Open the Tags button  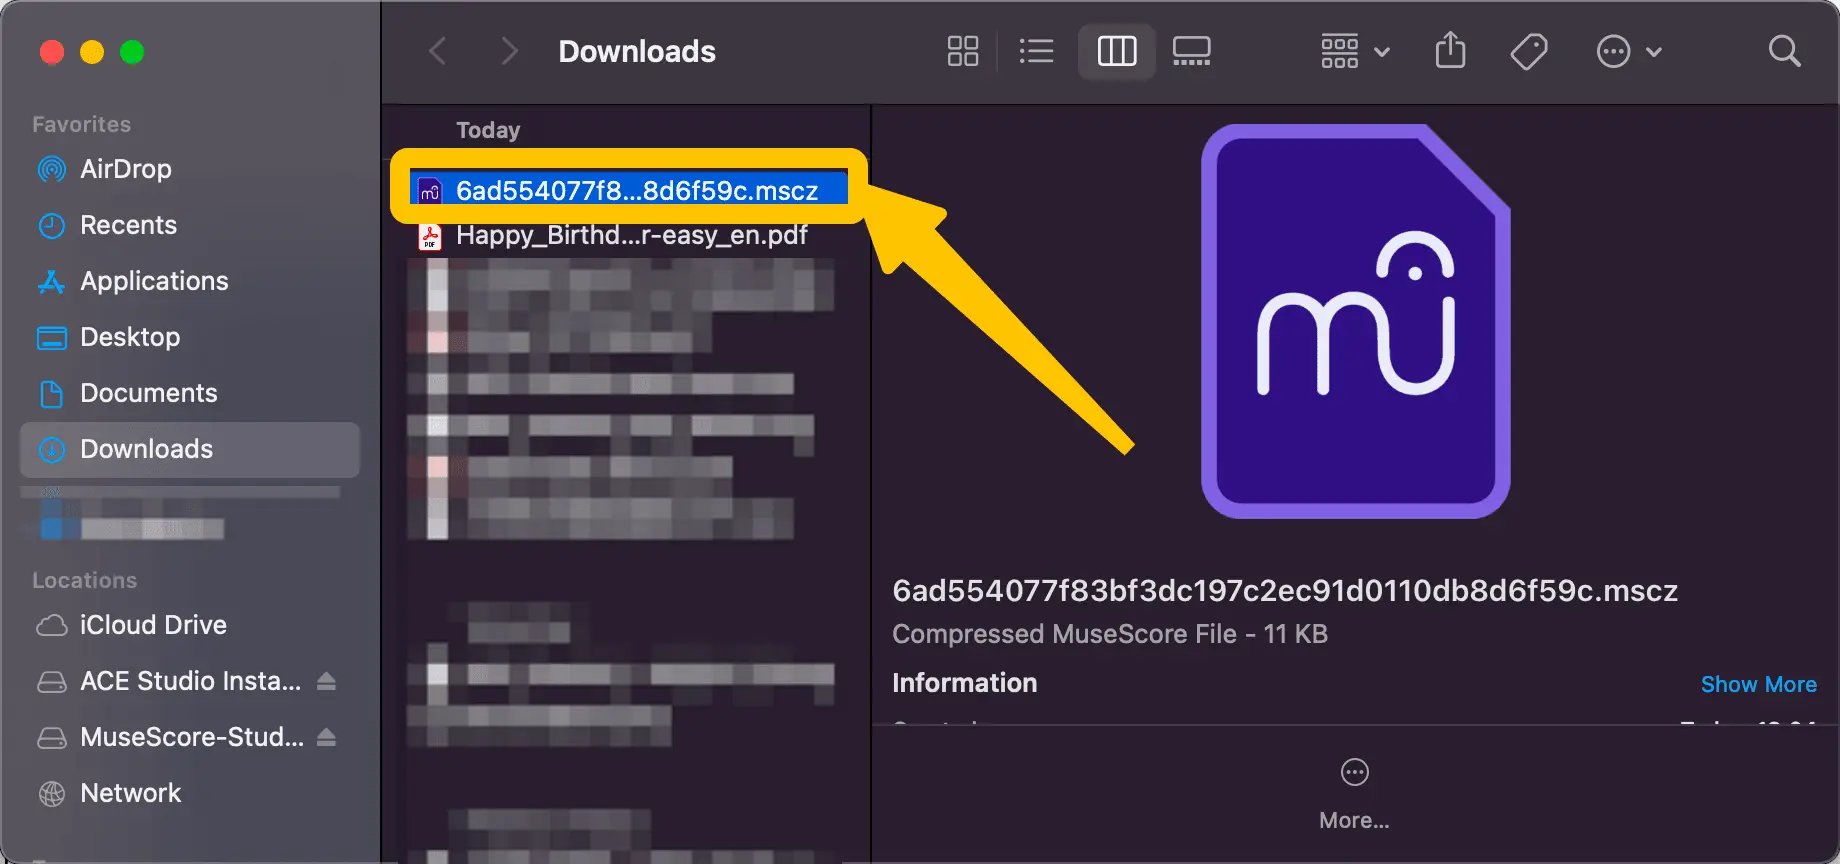coord(1529,51)
